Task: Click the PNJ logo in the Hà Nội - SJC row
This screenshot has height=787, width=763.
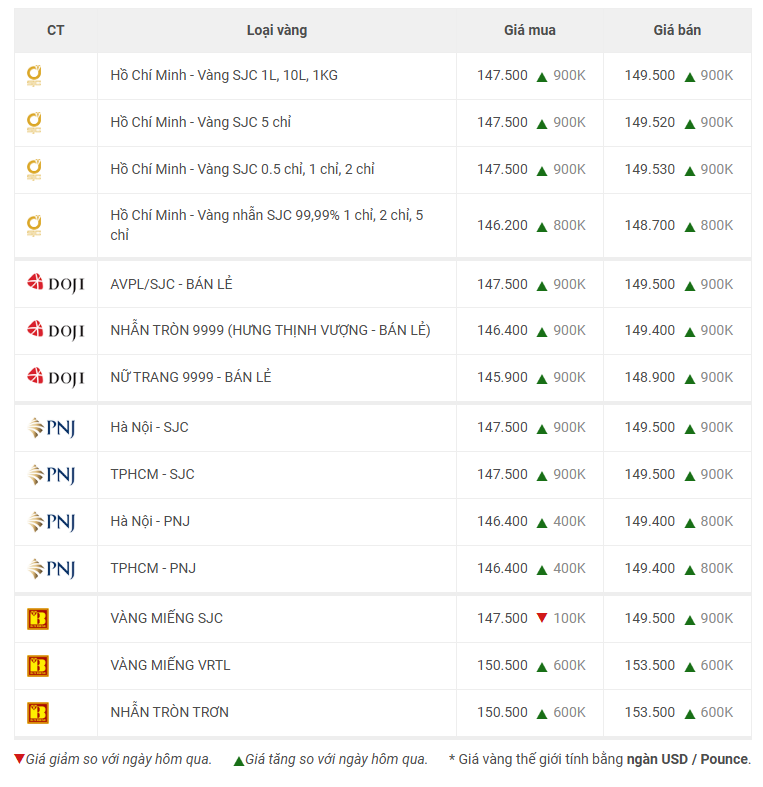Action: click(x=51, y=428)
